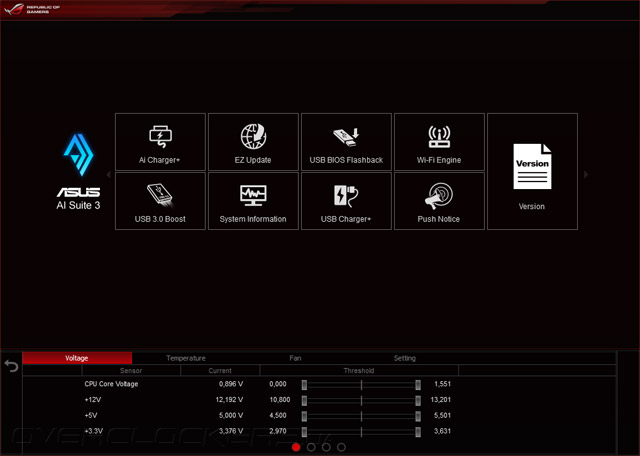This screenshot has height=456, width=640.
Task: Click current value 0,896 V
Action: coord(231,384)
